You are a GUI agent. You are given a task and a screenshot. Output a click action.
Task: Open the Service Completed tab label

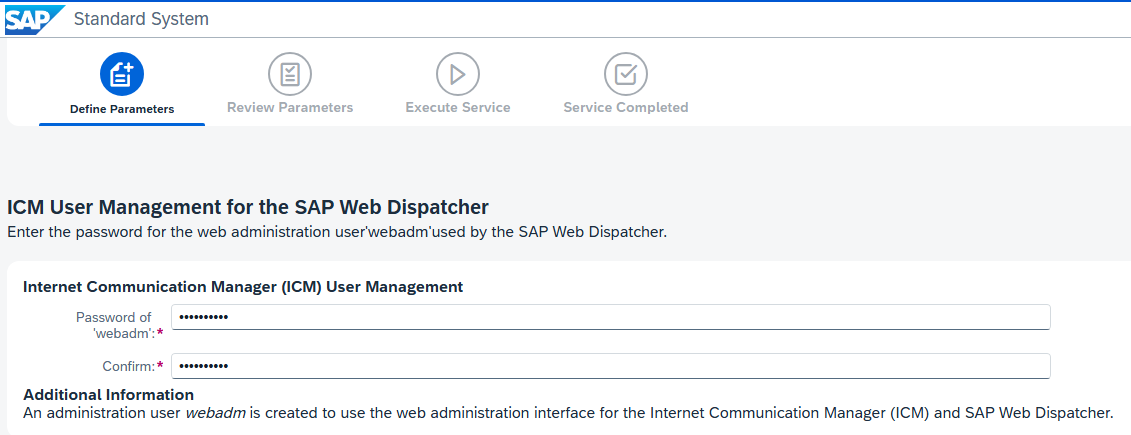tap(626, 107)
